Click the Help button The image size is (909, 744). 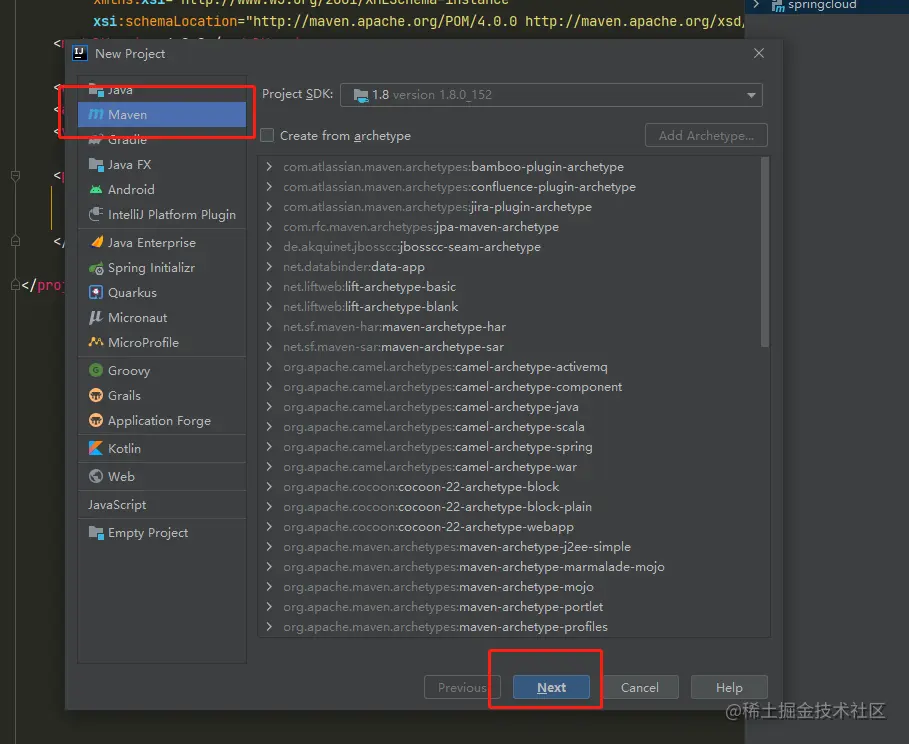(729, 687)
